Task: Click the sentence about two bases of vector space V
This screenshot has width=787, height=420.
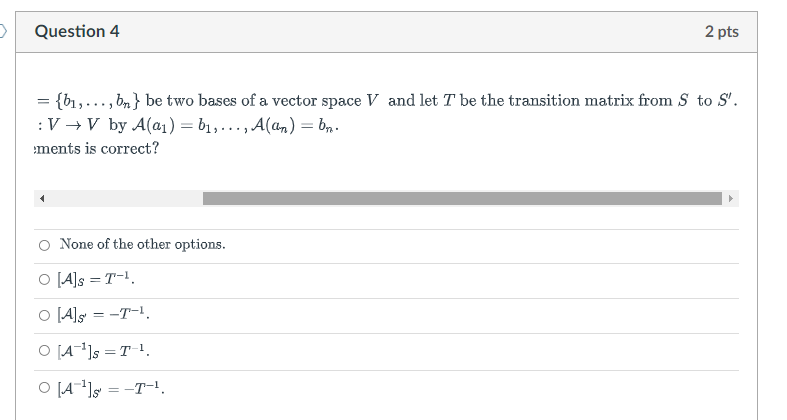Action: click(386, 101)
